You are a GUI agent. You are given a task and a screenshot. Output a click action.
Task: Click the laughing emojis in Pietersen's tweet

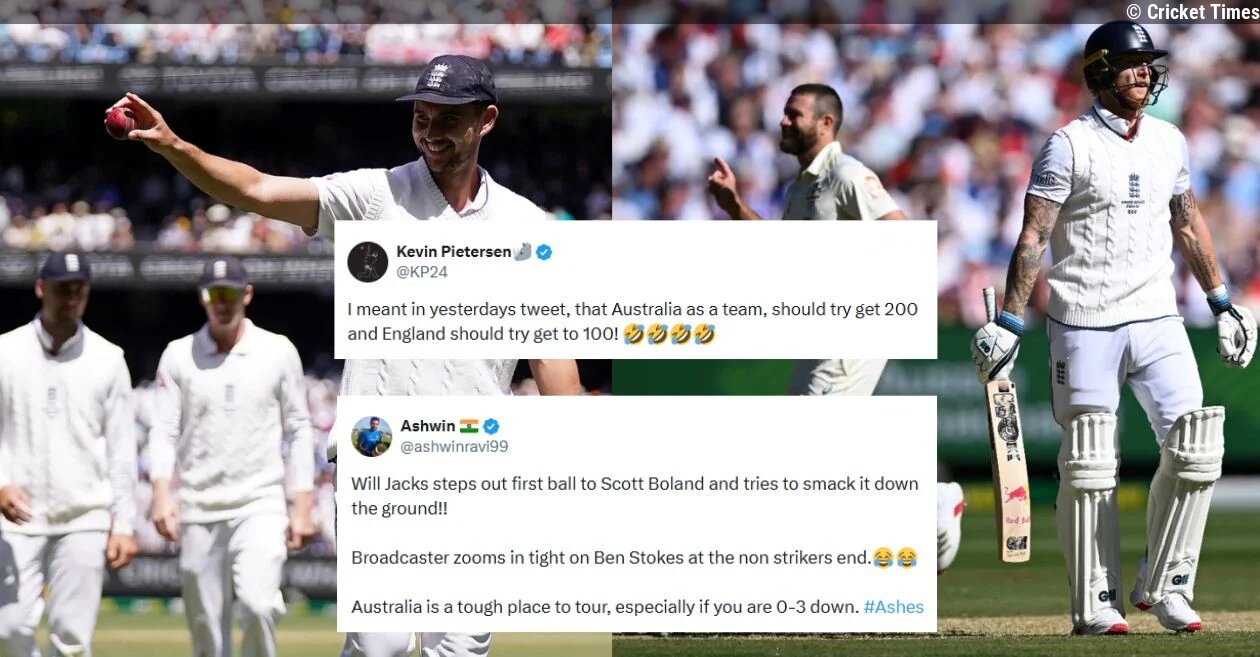tap(669, 334)
